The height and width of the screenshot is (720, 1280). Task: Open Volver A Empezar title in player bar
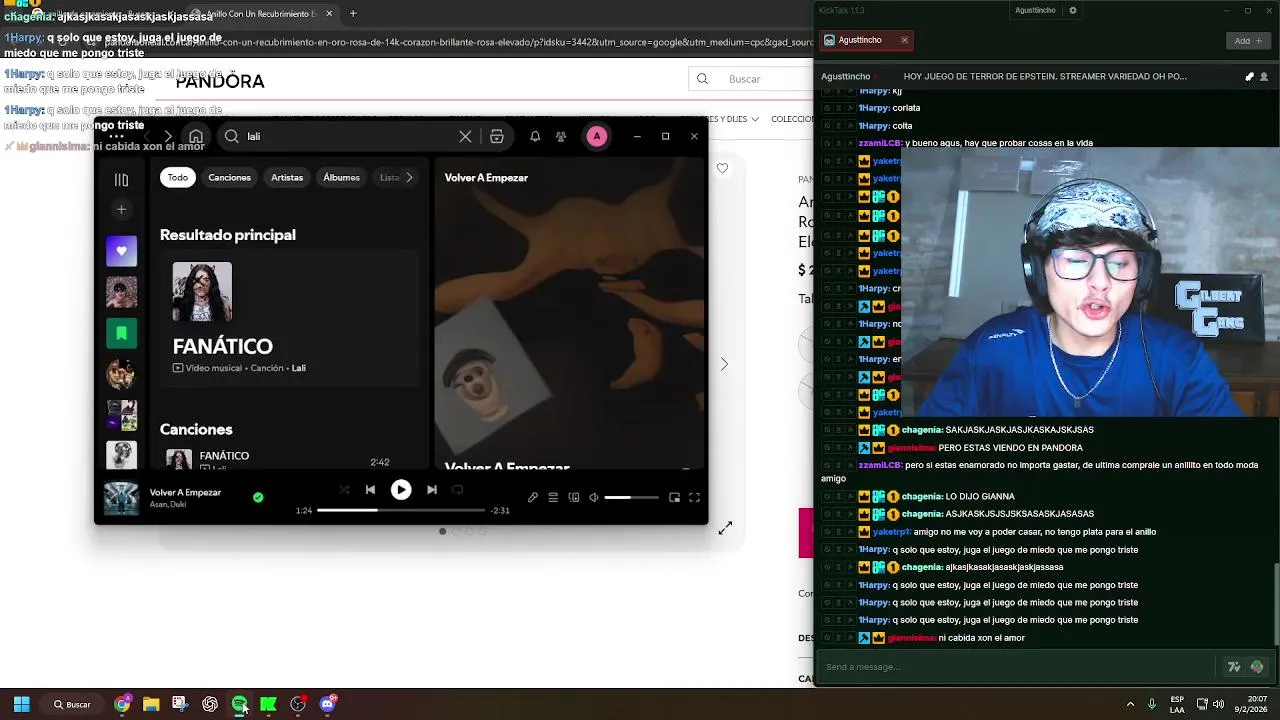coord(185,492)
